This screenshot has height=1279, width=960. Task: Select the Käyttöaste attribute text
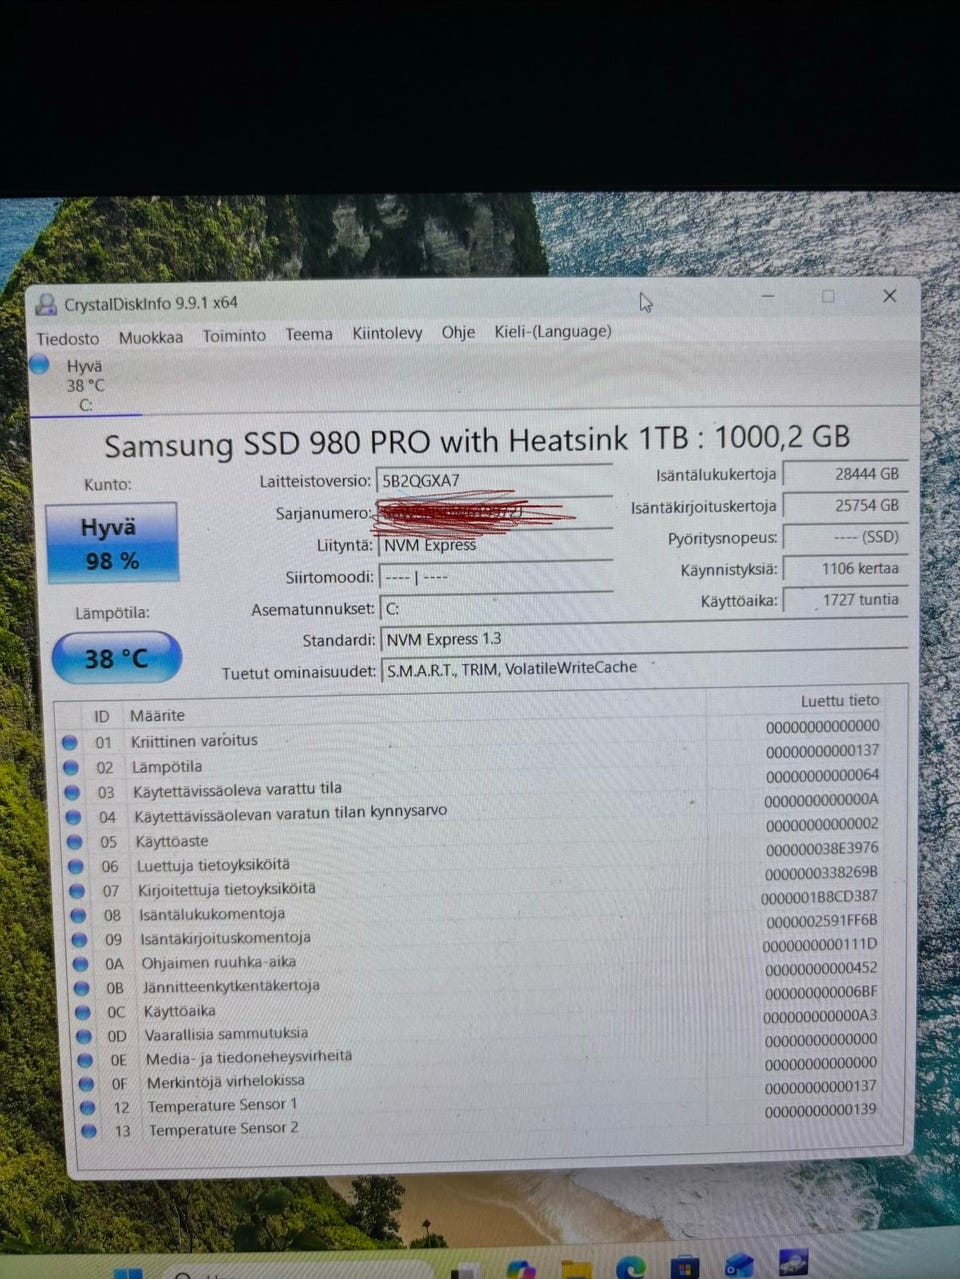(x=172, y=841)
